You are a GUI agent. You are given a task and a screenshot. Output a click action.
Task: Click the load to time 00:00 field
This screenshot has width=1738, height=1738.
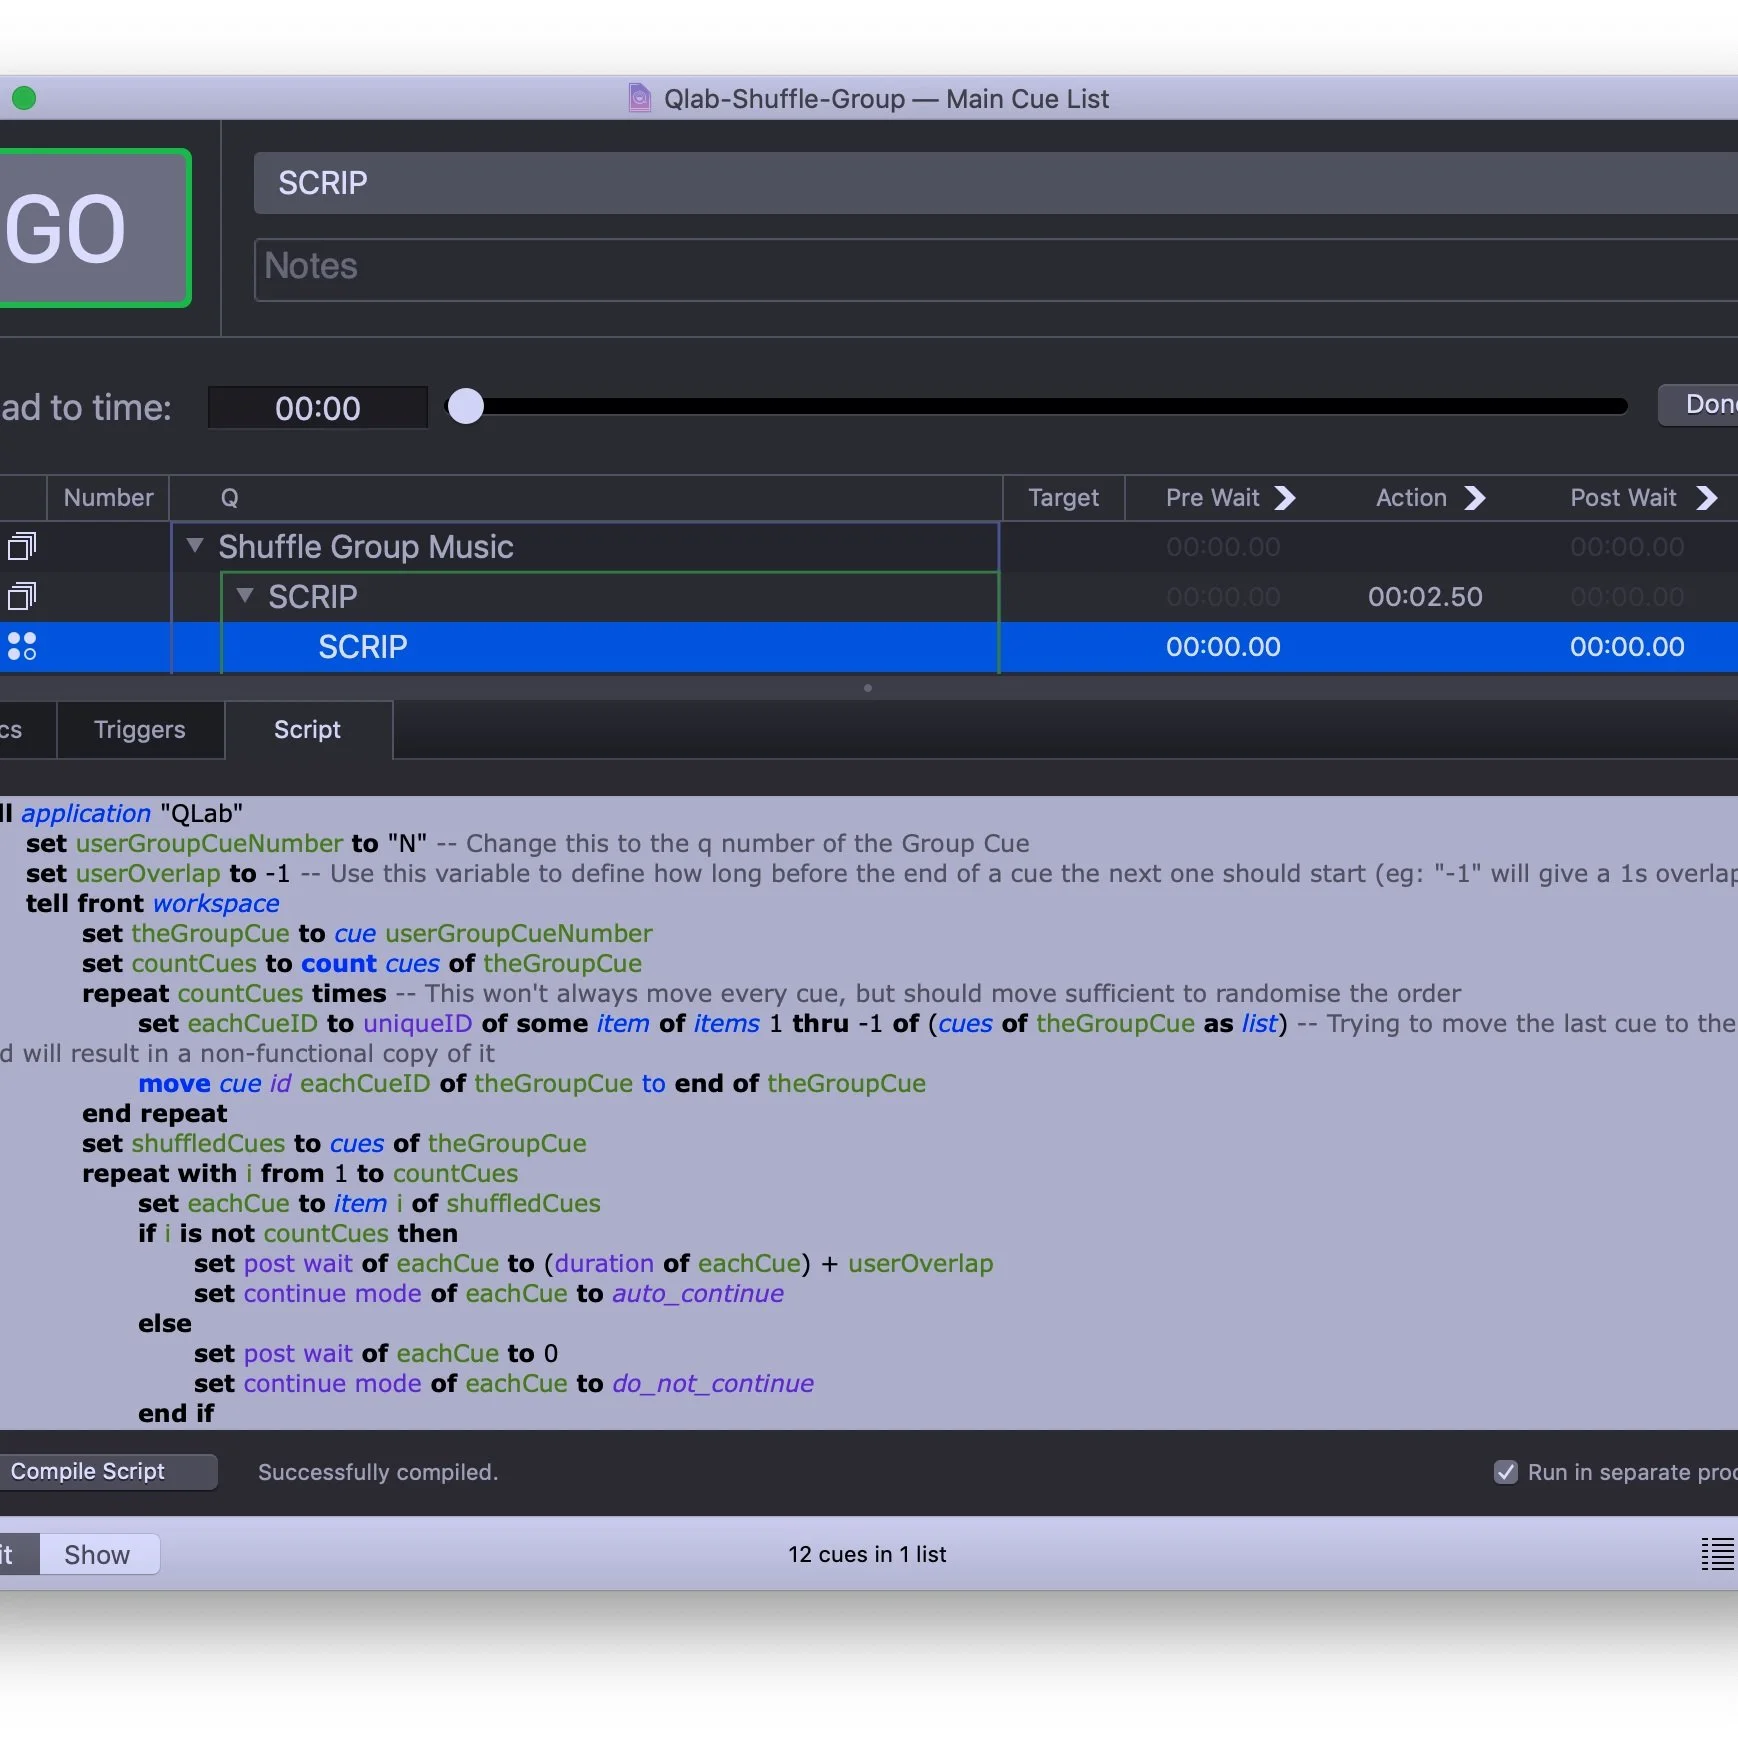click(x=318, y=408)
